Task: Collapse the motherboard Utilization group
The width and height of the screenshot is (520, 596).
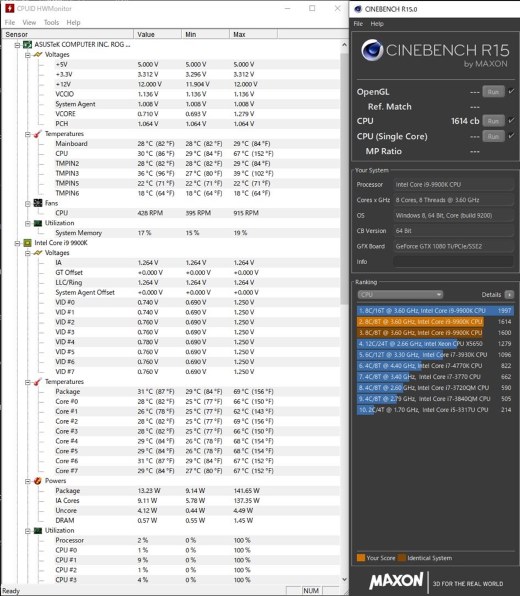Action: (x=28, y=224)
